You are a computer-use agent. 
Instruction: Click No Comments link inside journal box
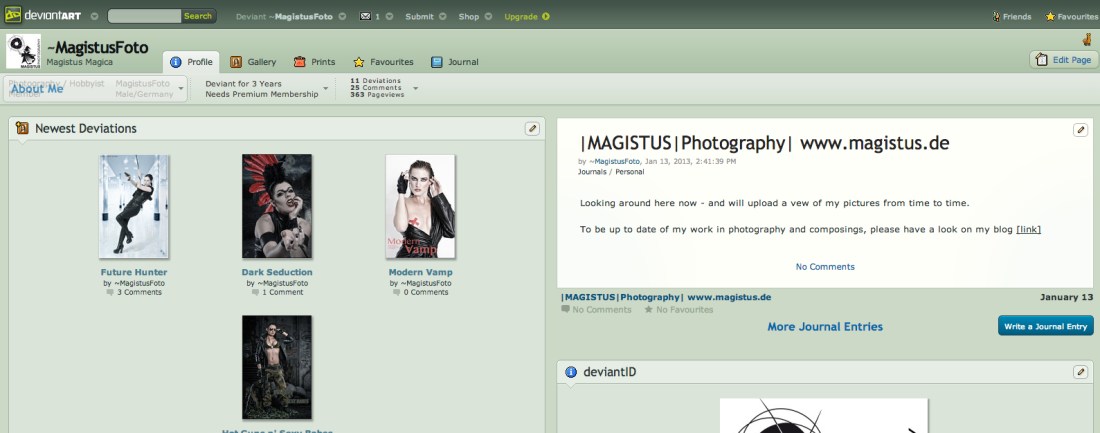pyautogui.click(x=825, y=267)
